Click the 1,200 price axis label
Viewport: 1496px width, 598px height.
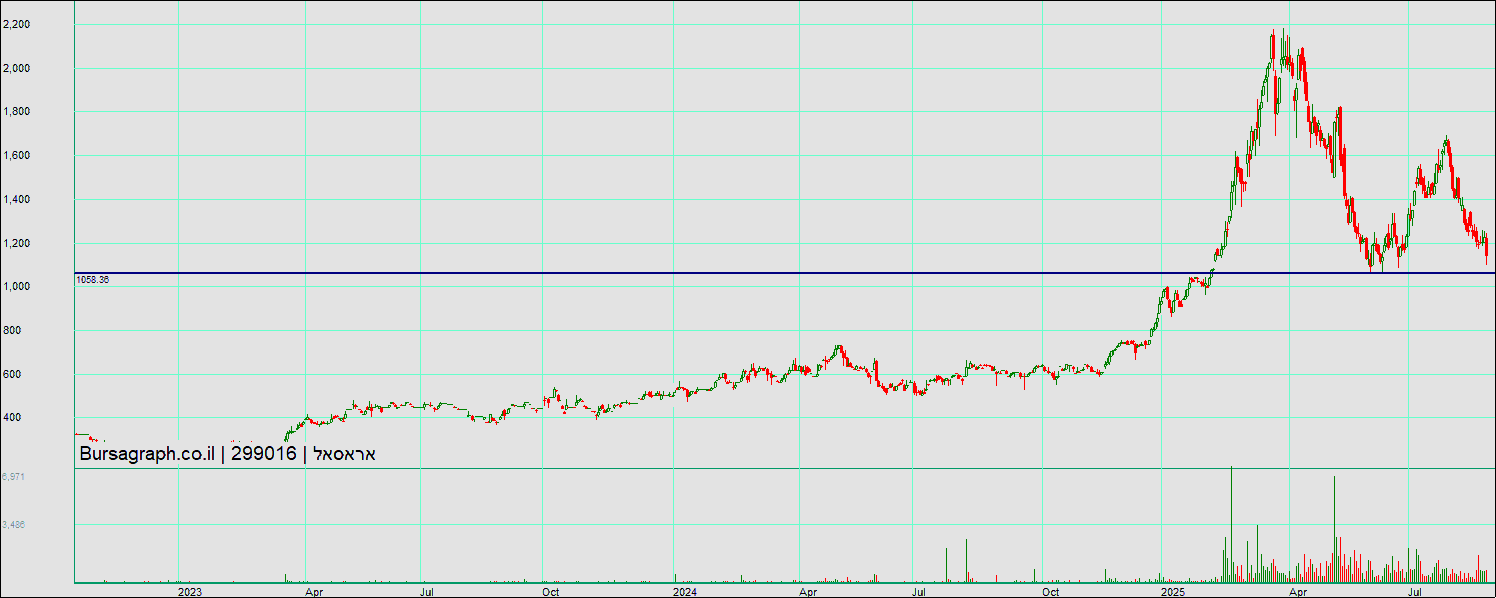(x=16, y=244)
